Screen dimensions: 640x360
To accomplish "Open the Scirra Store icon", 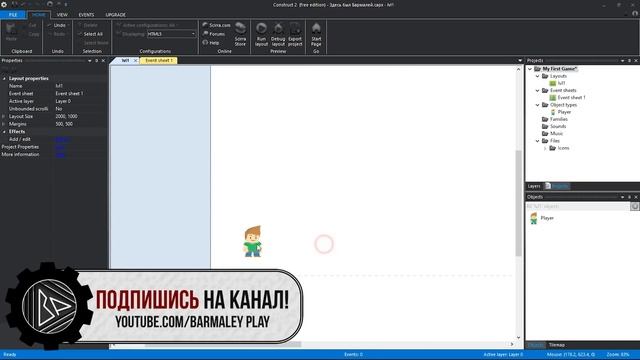I will click(240, 29).
